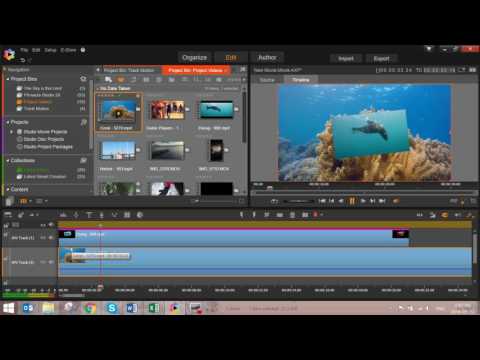The height and width of the screenshot is (360, 480).
Task: Select the transition at end of Track 1 clip
Action: click(400, 234)
